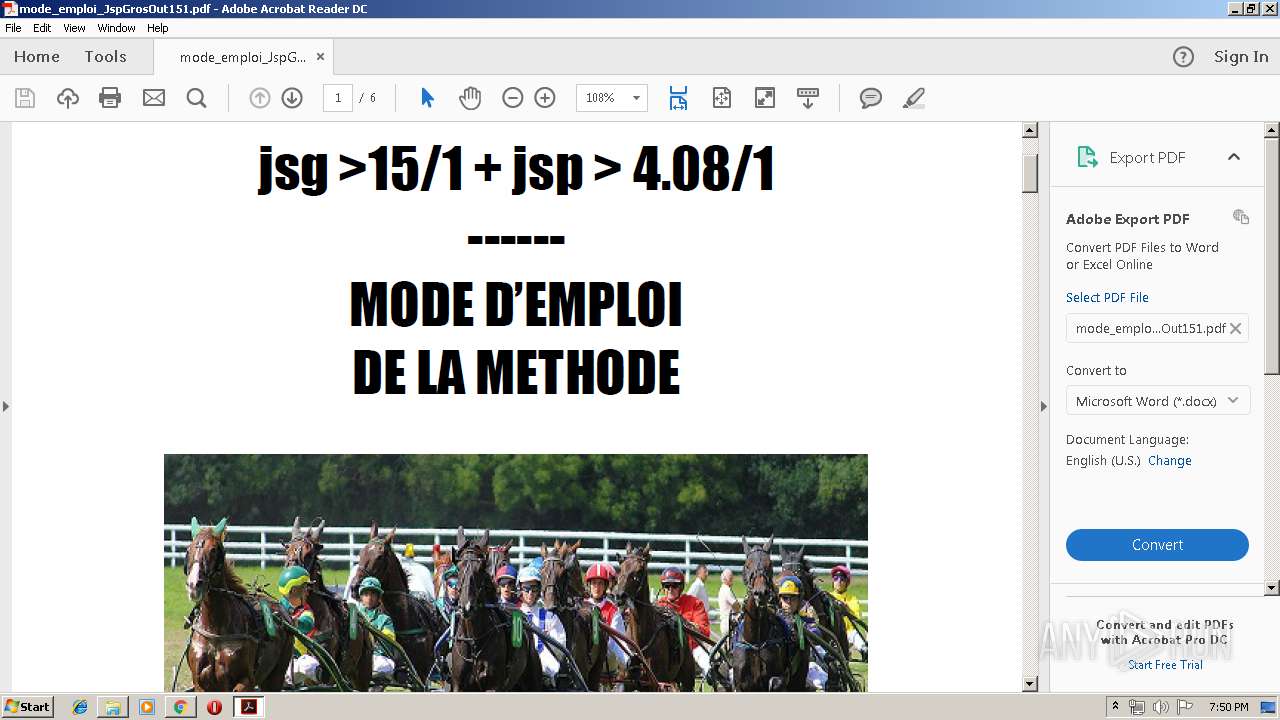Go to next page arrow
1280x720 pixels.
pos(291,98)
